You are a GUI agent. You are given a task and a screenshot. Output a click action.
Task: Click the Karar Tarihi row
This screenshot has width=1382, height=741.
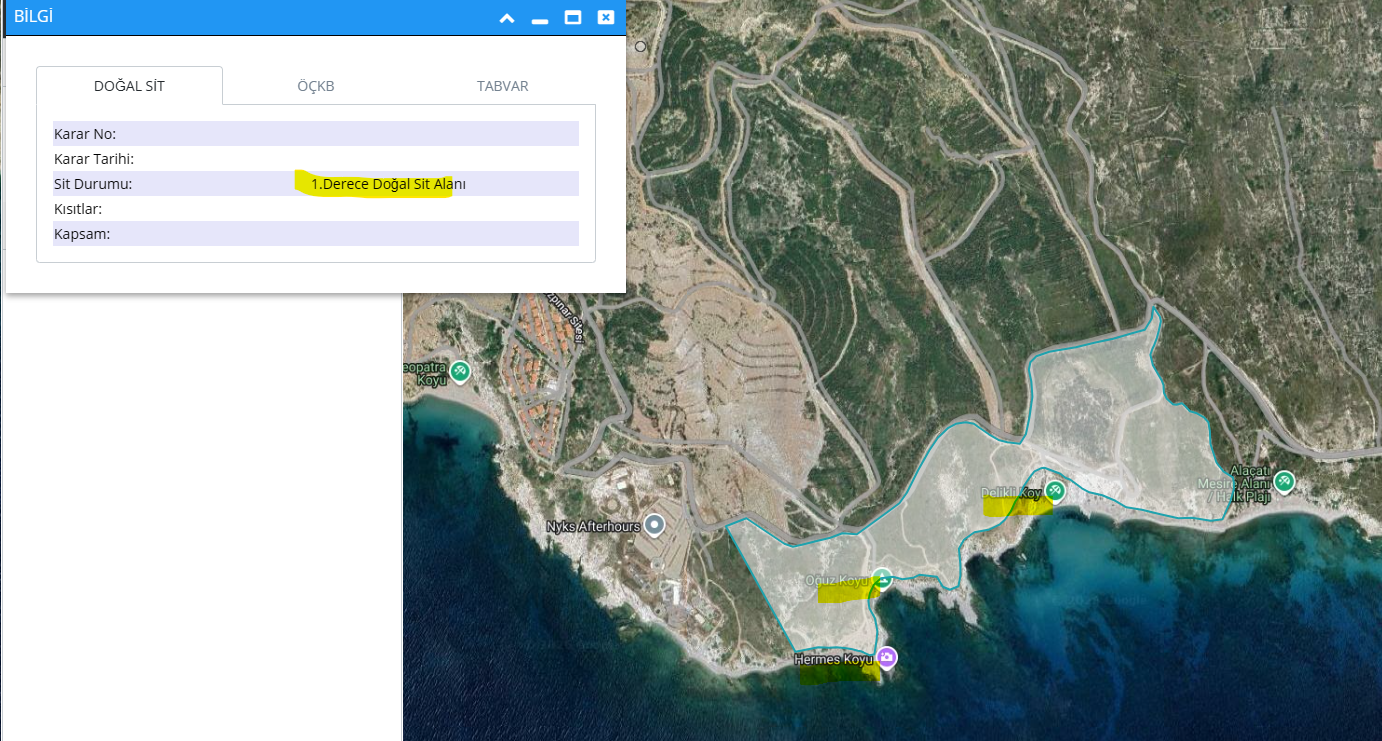(315, 159)
